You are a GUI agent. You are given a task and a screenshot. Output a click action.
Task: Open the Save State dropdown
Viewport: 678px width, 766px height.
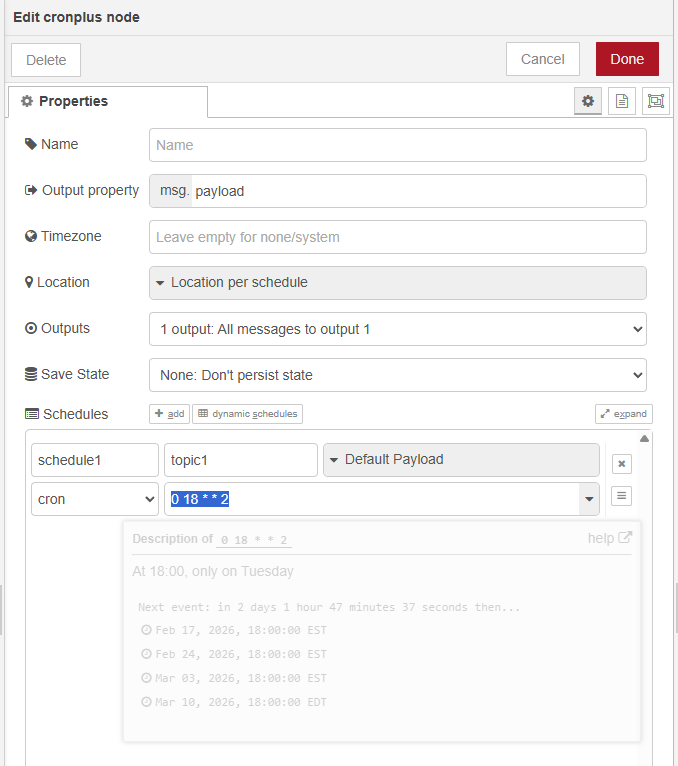pos(397,375)
